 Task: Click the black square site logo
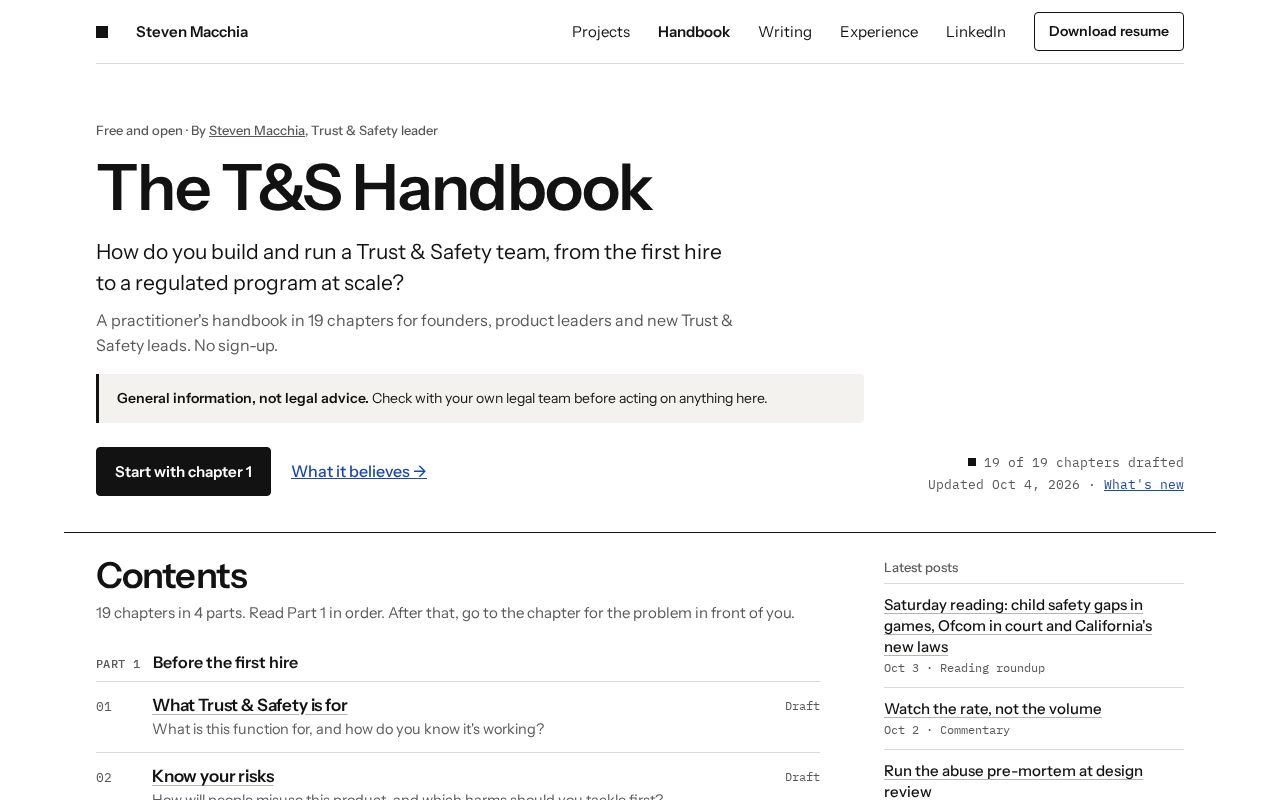[102, 32]
